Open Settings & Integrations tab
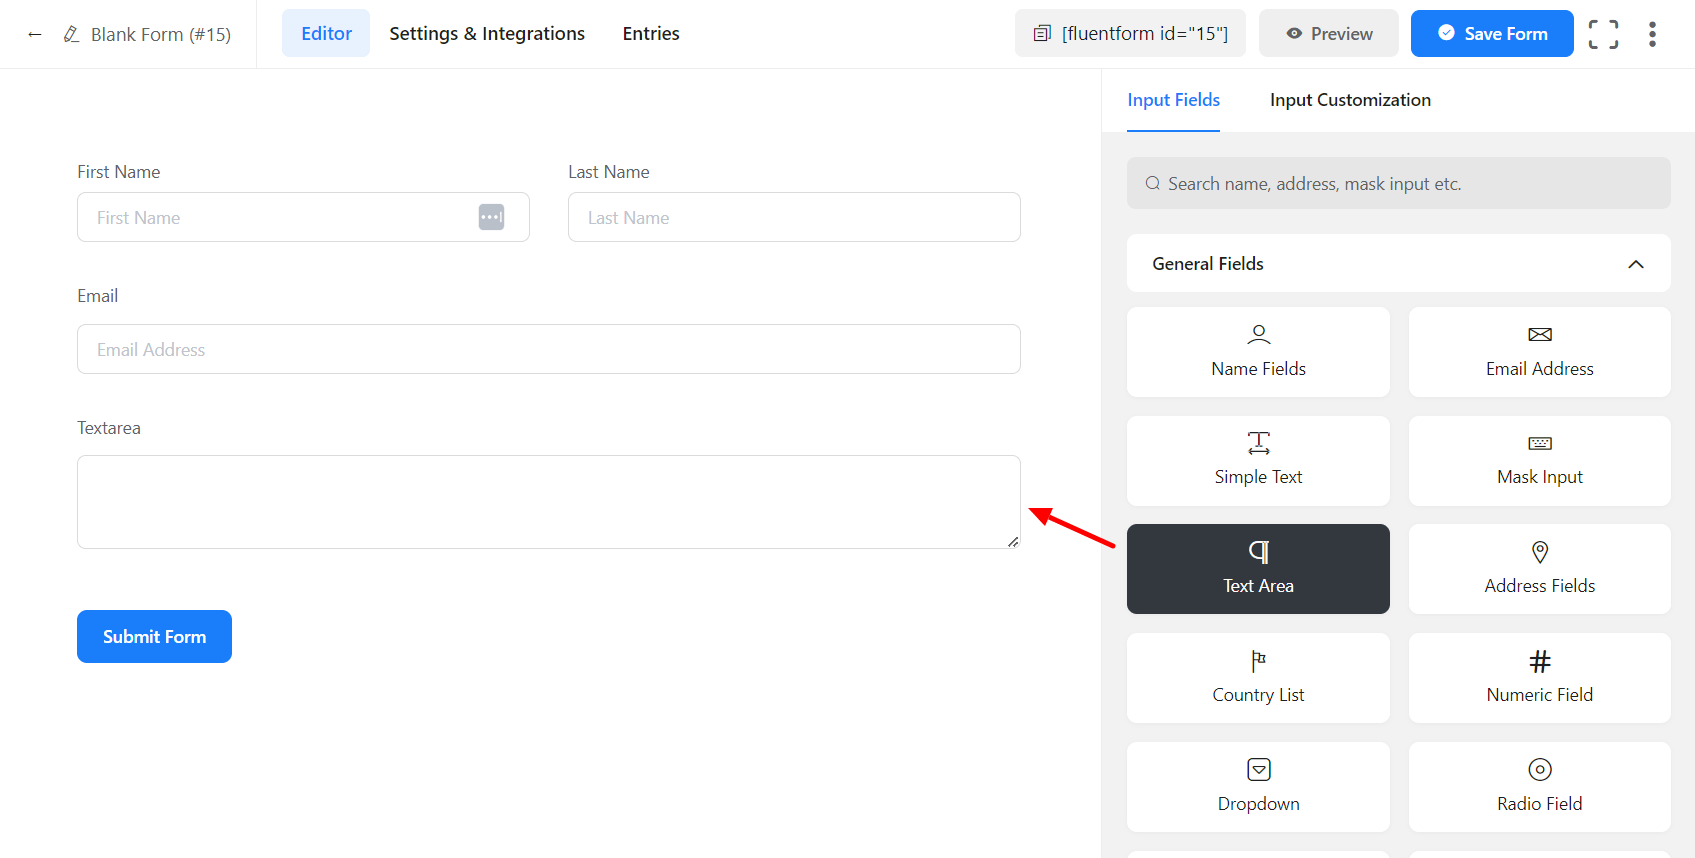 click(x=487, y=34)
